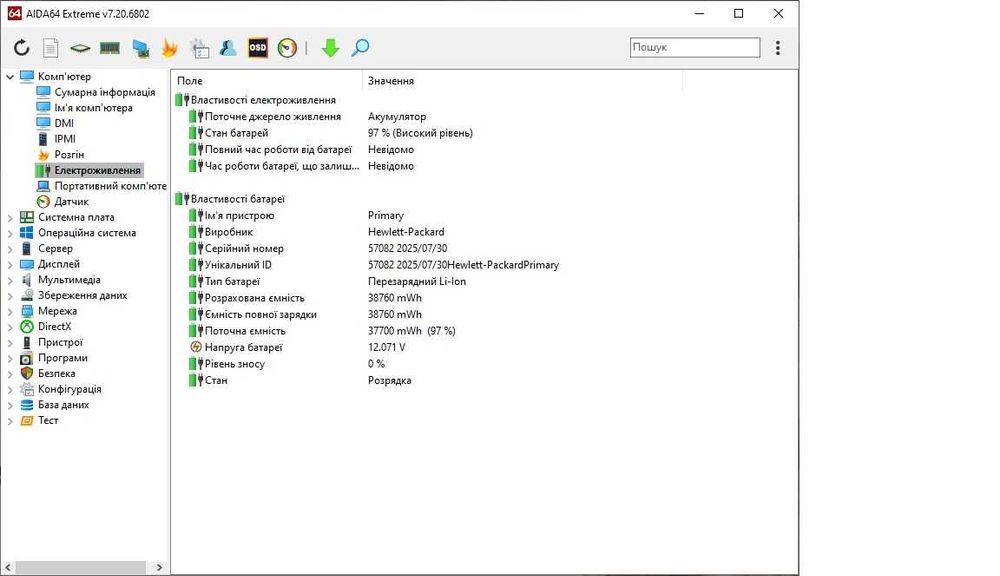Click the green download arrow icon
Screen dimensions: 1000x576
coord(330,48)
